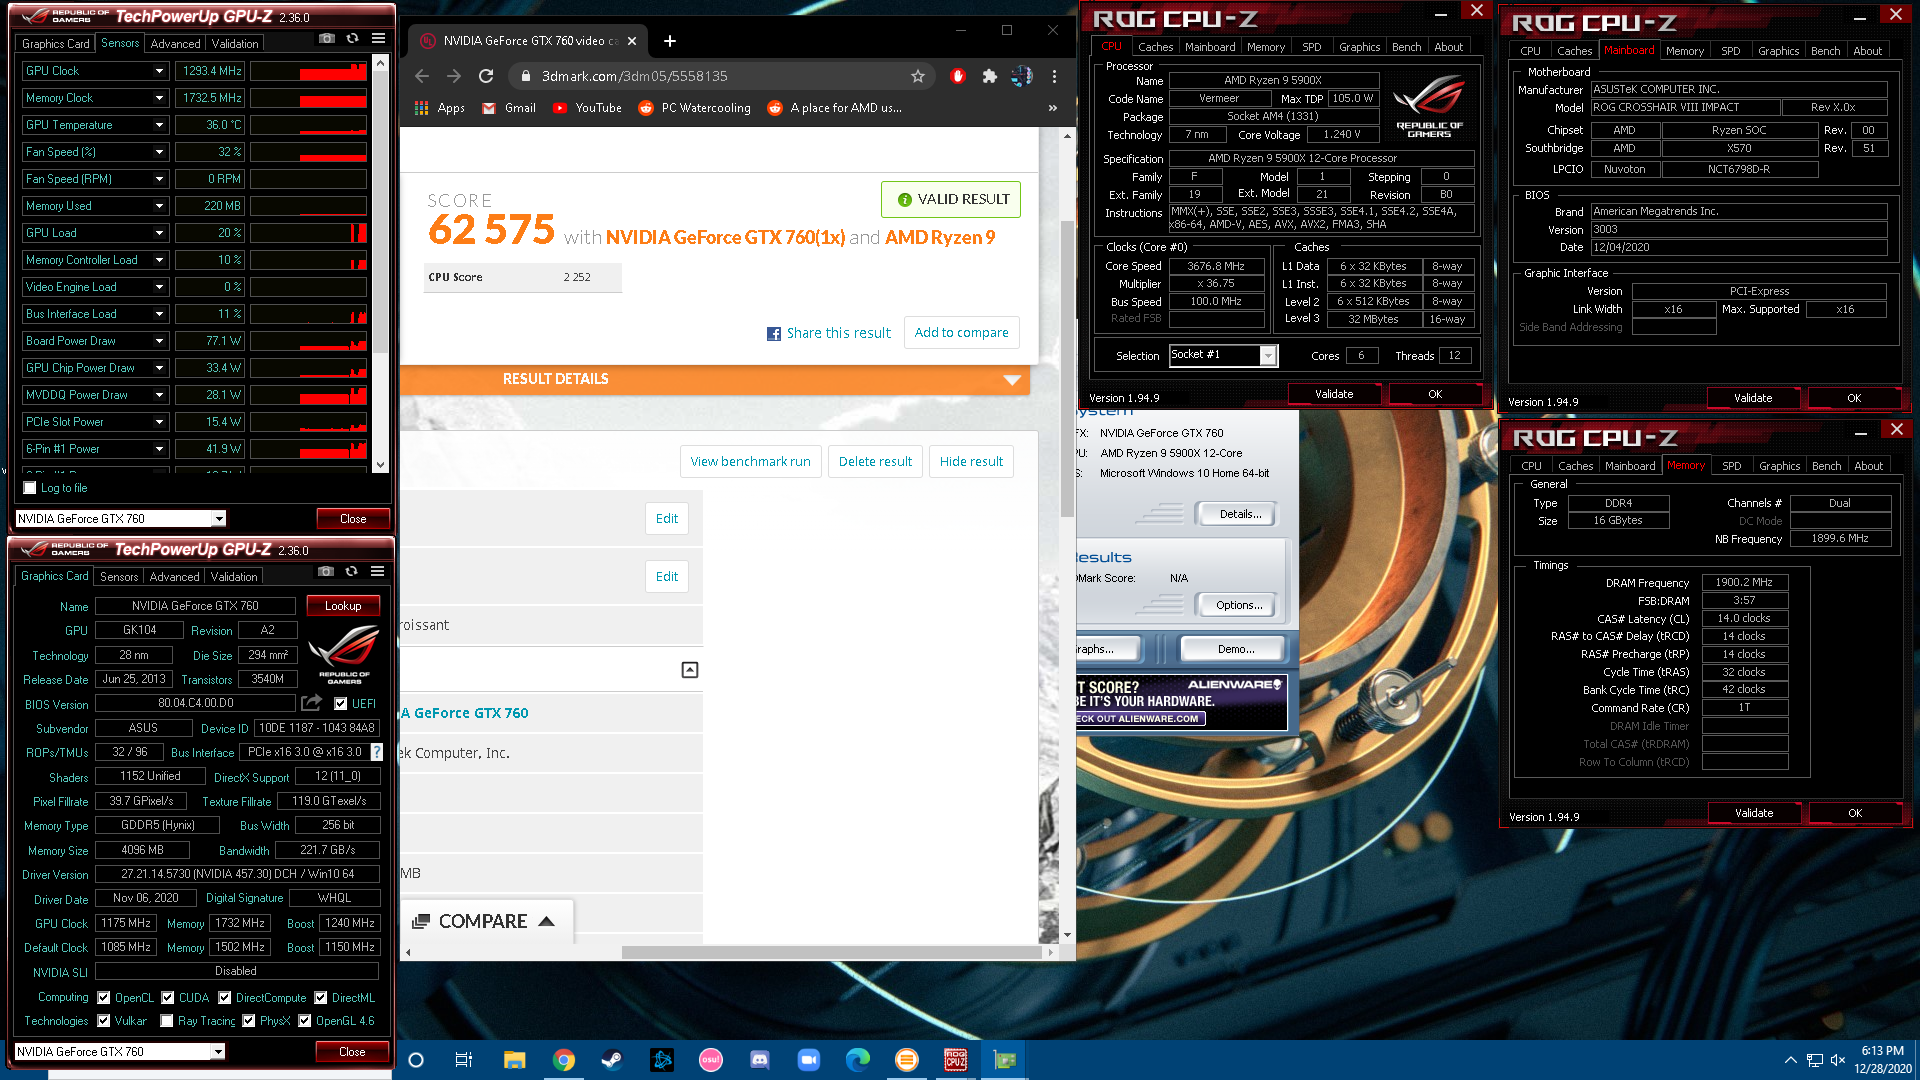Image resolution: width=1920 pixels, height=1080 pixels.
Task: Open Memory Clock sensor dropdown
Action: click(x=159, y=98)
